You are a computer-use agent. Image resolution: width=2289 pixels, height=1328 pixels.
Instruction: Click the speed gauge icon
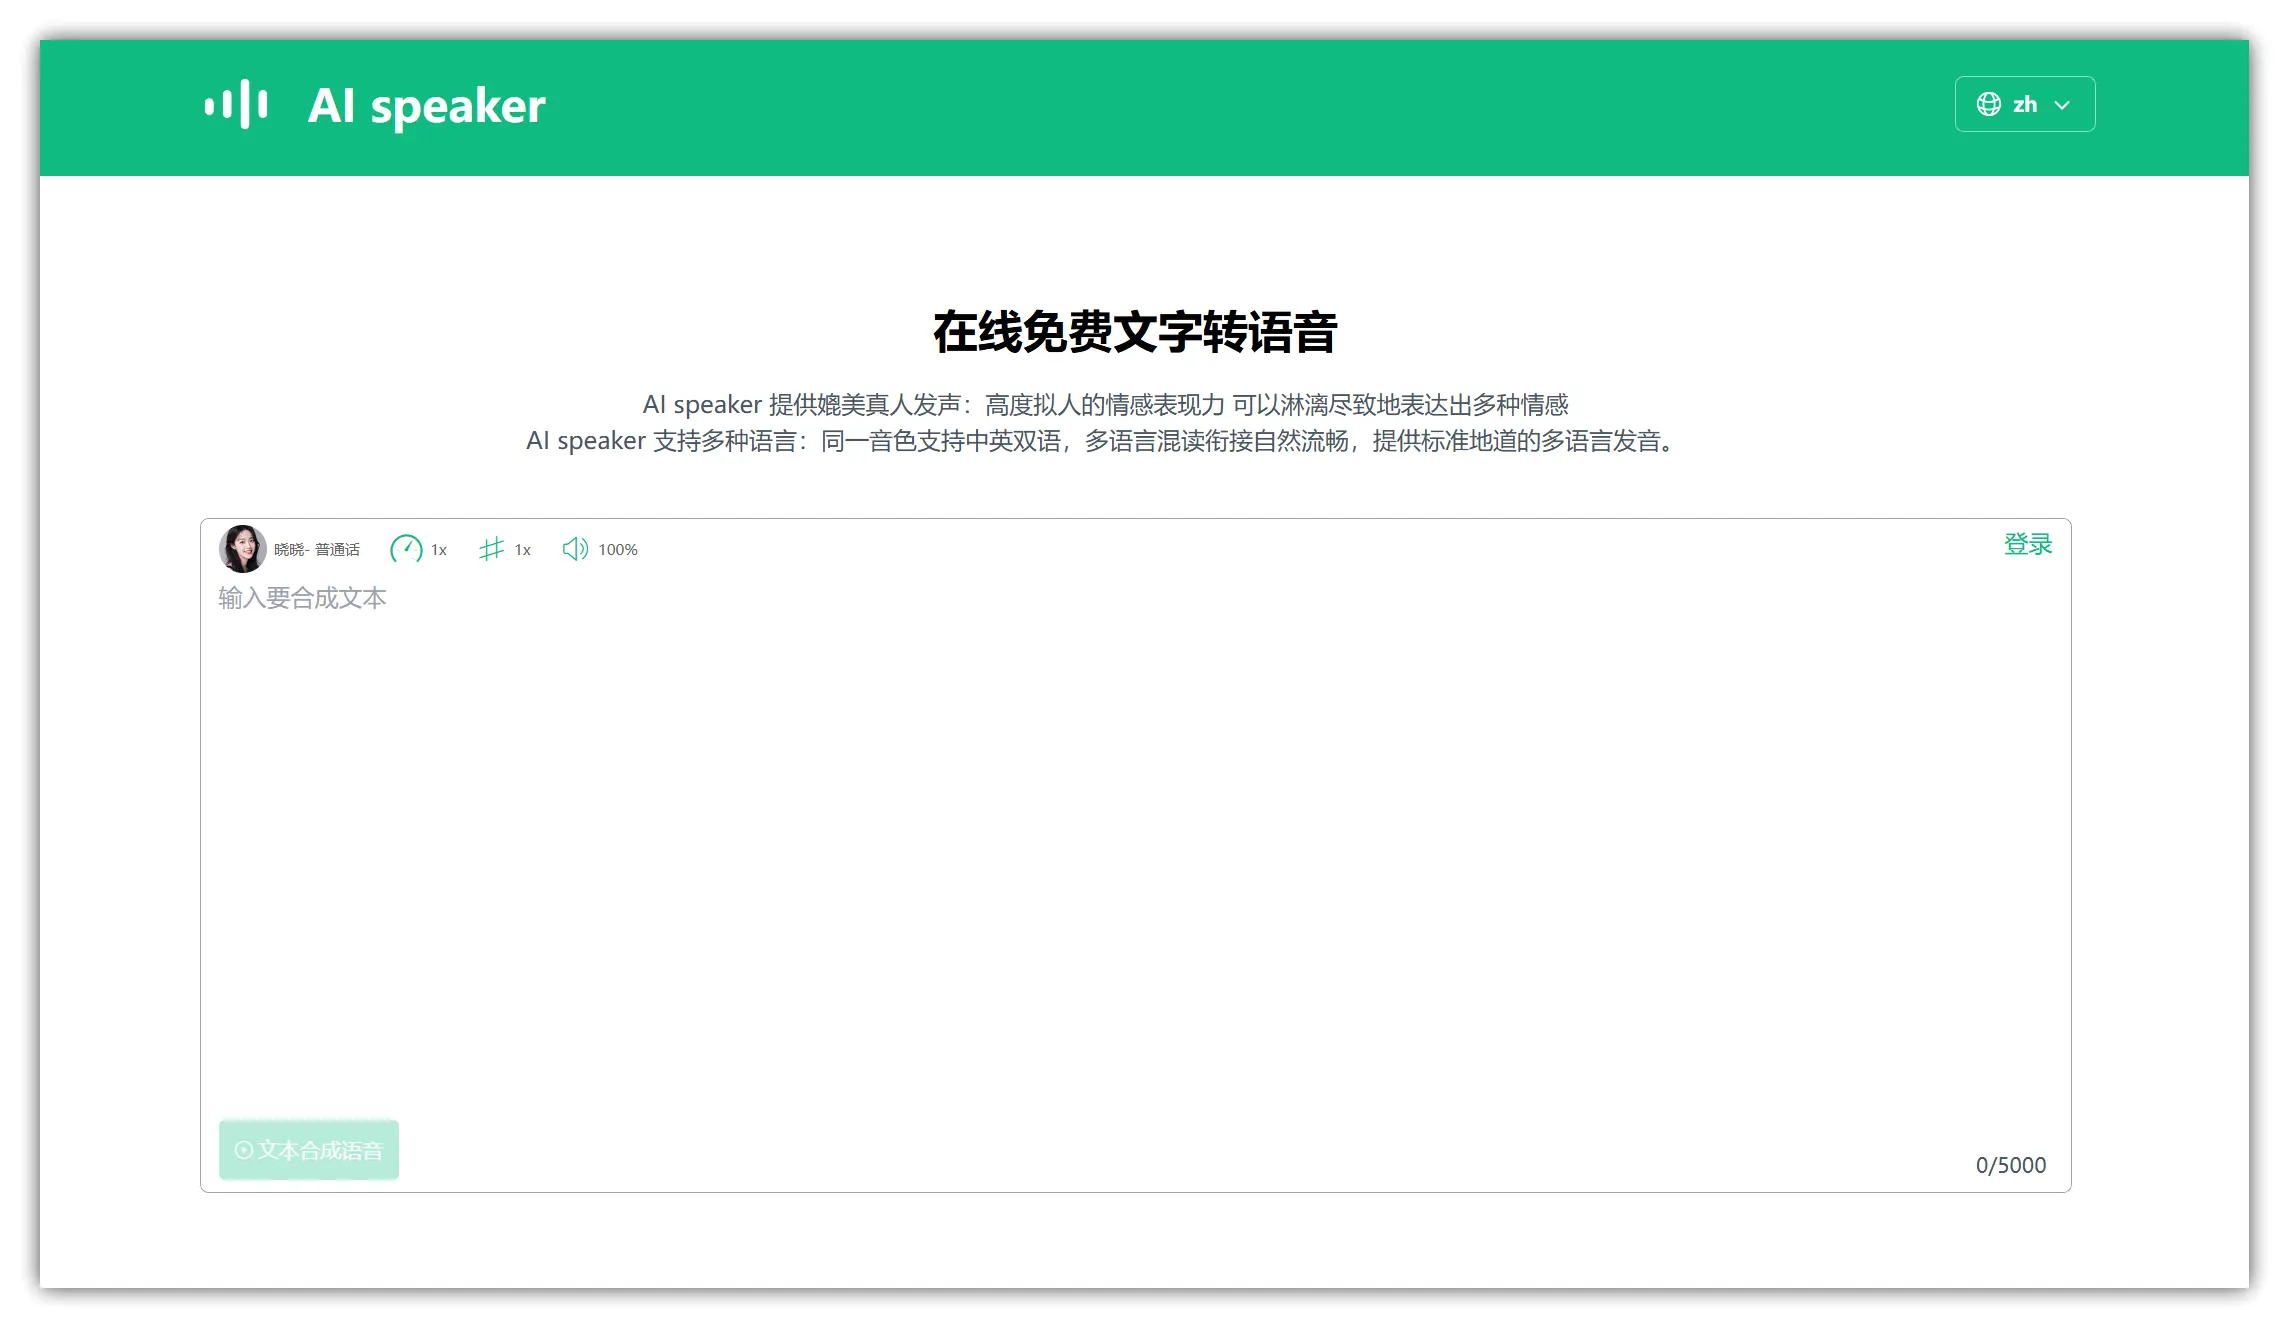[406, 549]
